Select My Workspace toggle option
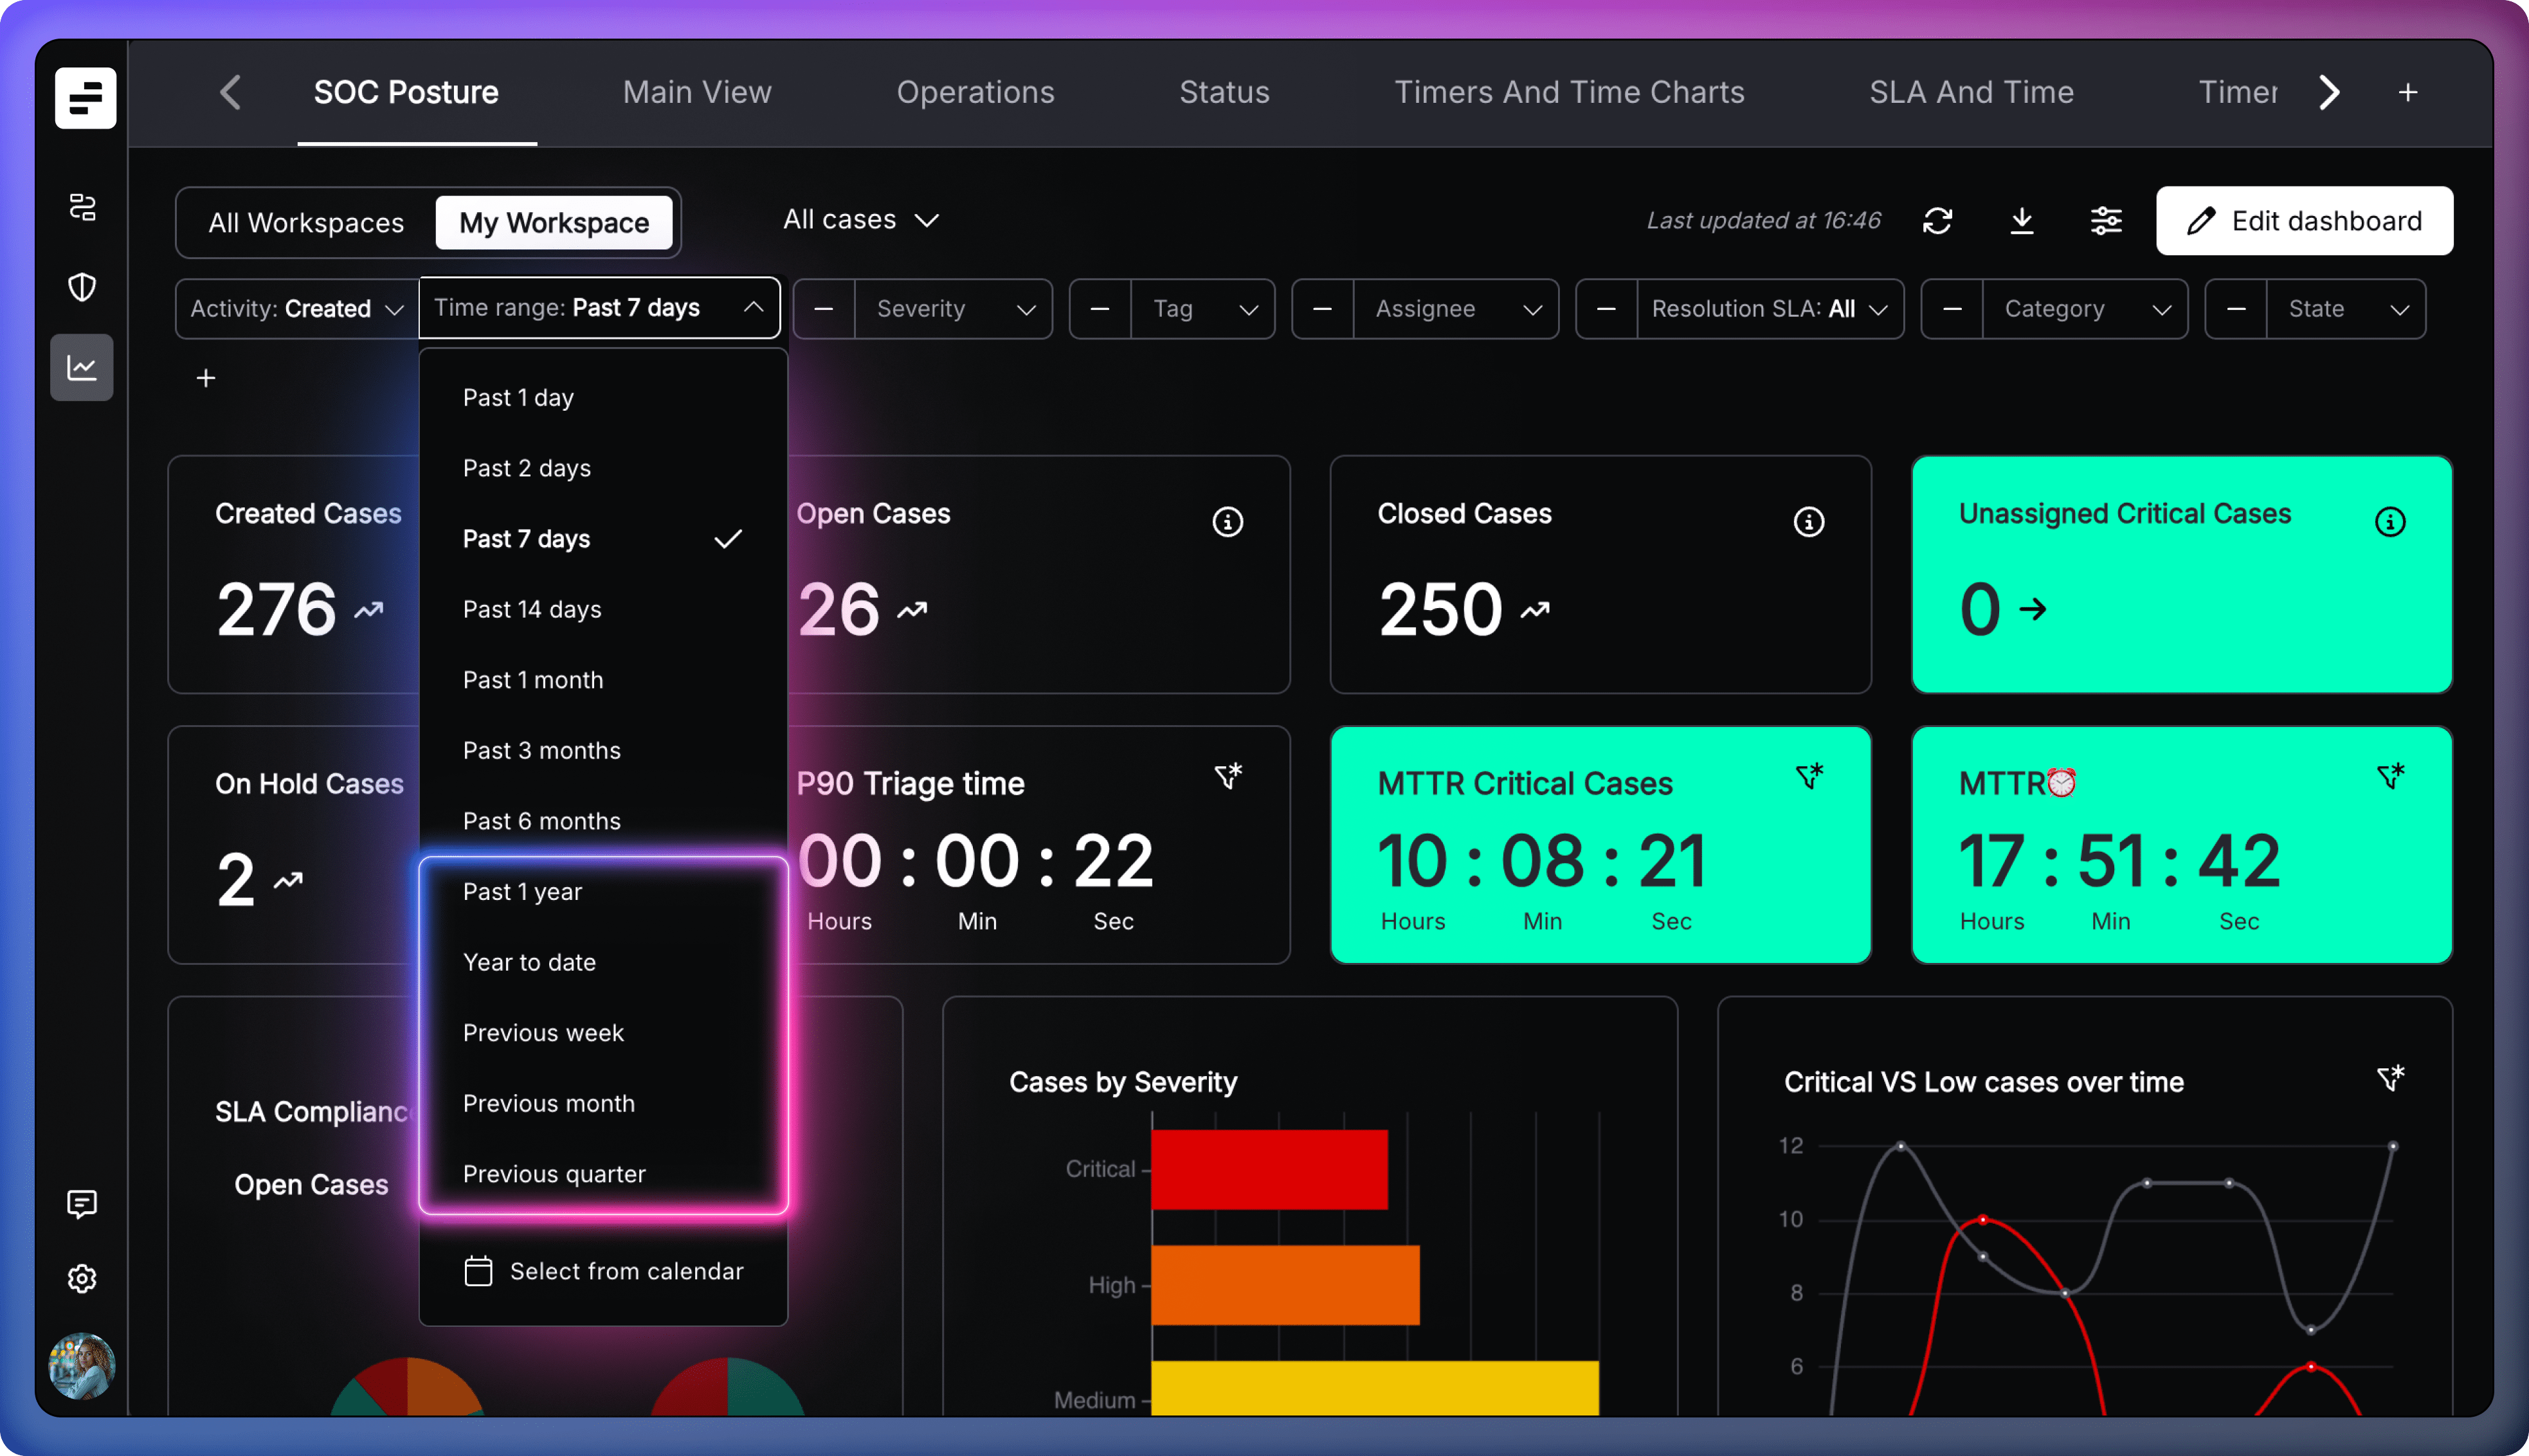Image resolution: width=2529 pixels, height=1456 pixels. tap(554, 222)
